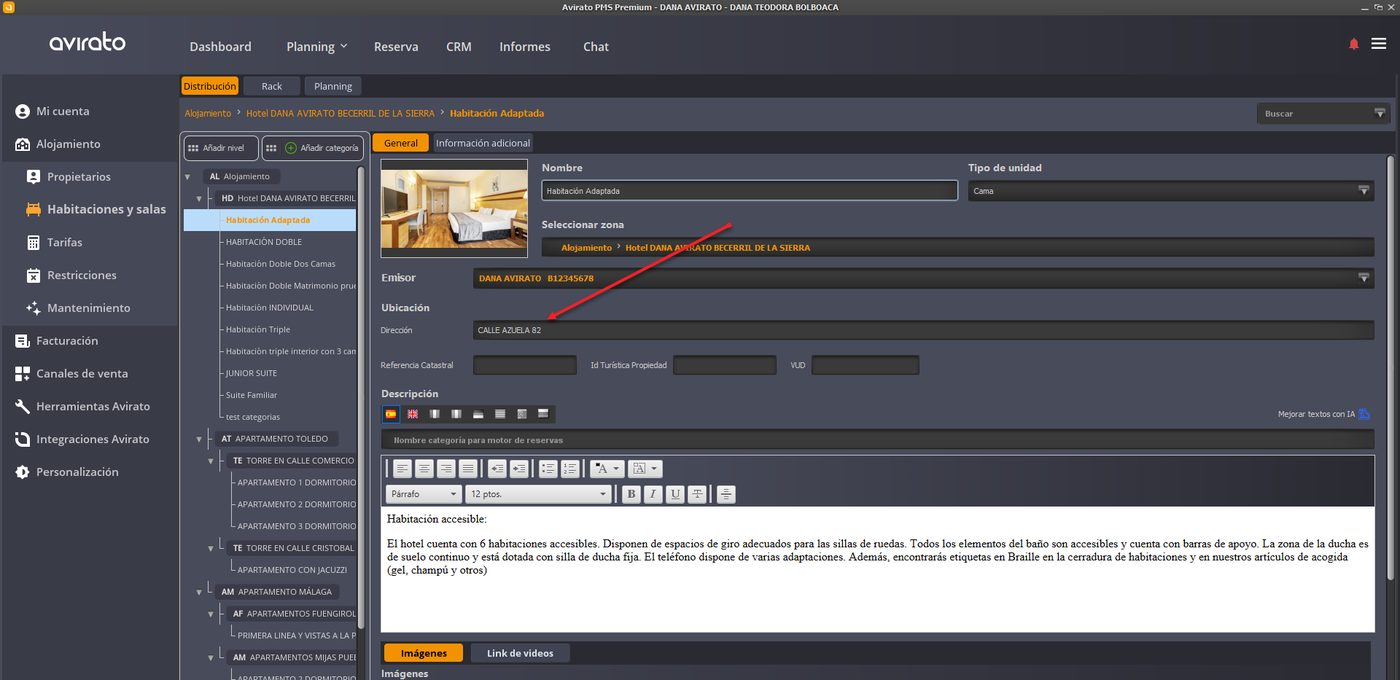This screenshot has width=1400, height=680.
Task: Select JUNIOR SUITE in the tree
Action: pyautogui.click(x=251, y=373)
